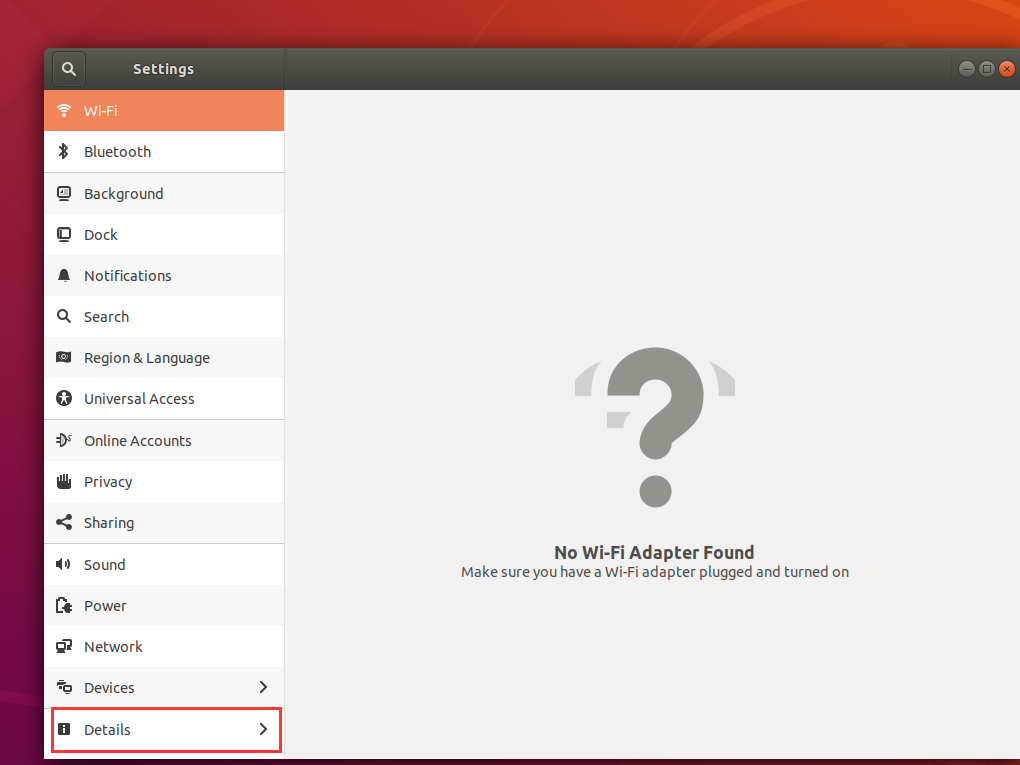Open Background settings label

124,194
